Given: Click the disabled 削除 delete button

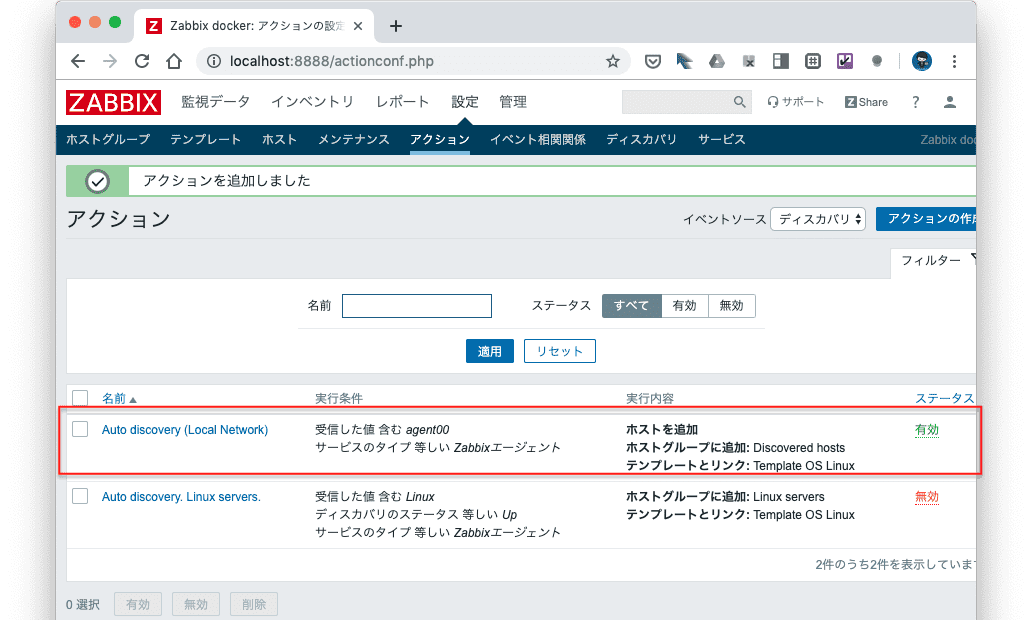Looking at the screenshot, I should click(x=253, y=604).
